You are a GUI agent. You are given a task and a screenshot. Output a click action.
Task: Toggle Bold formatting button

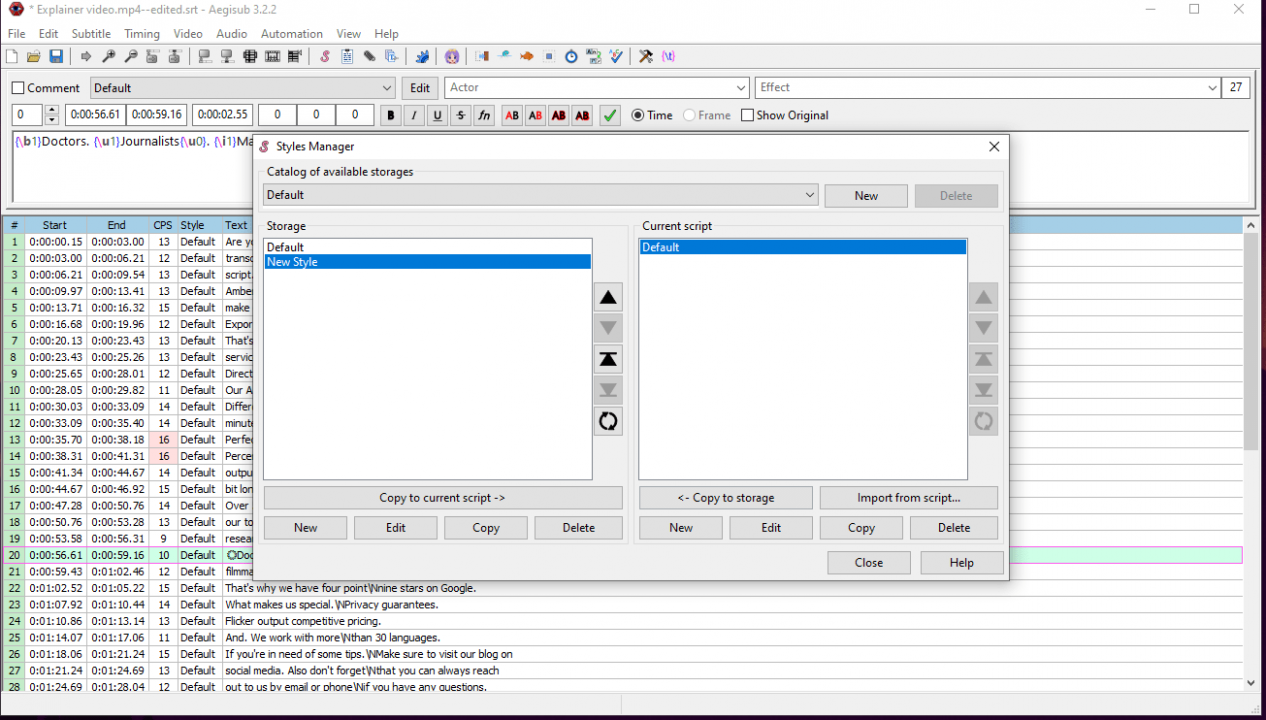click(391, 116)
